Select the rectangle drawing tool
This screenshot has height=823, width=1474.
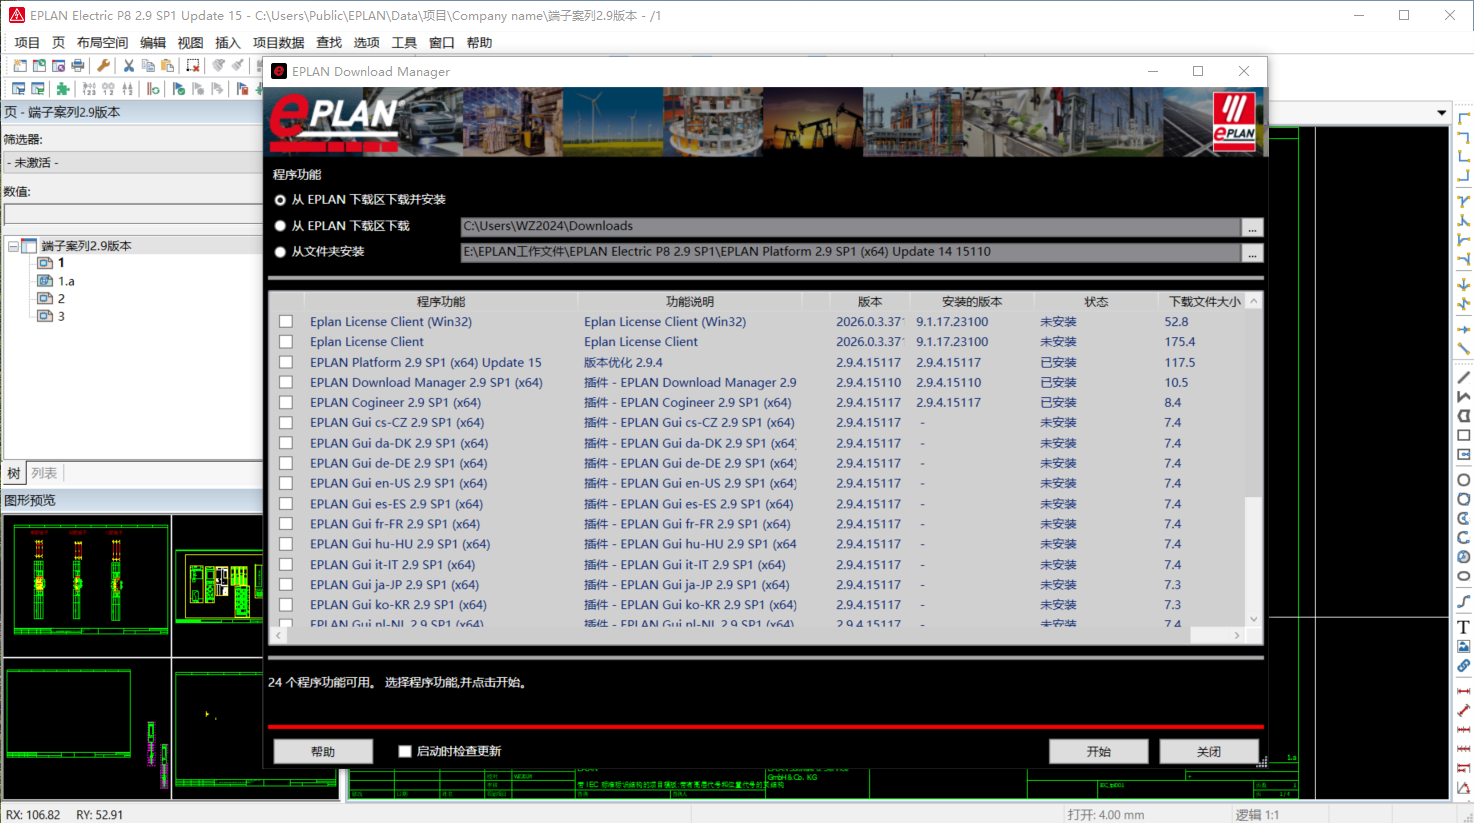click(1463, 435)
